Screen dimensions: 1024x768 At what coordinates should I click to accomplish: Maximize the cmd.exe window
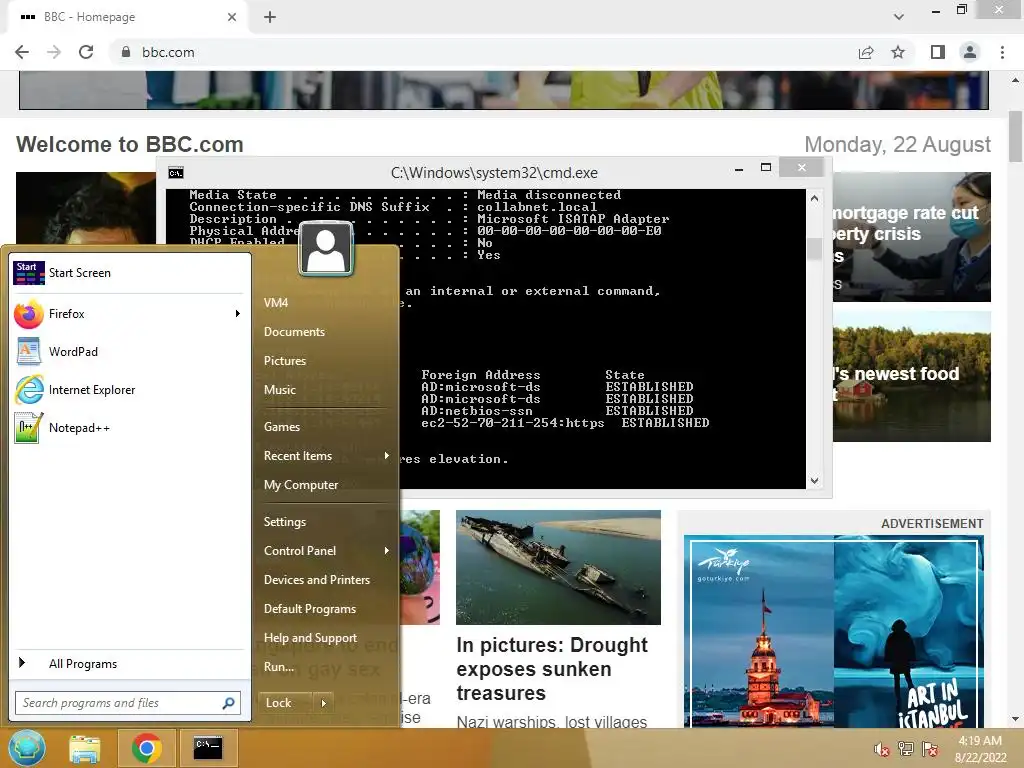coord(766,168)
